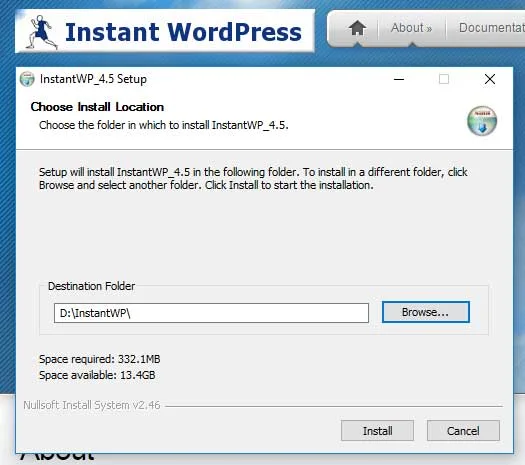
Task: Click the installer globe icon with blue arrow
Action: pyautogui.click(x=482, y=121)
